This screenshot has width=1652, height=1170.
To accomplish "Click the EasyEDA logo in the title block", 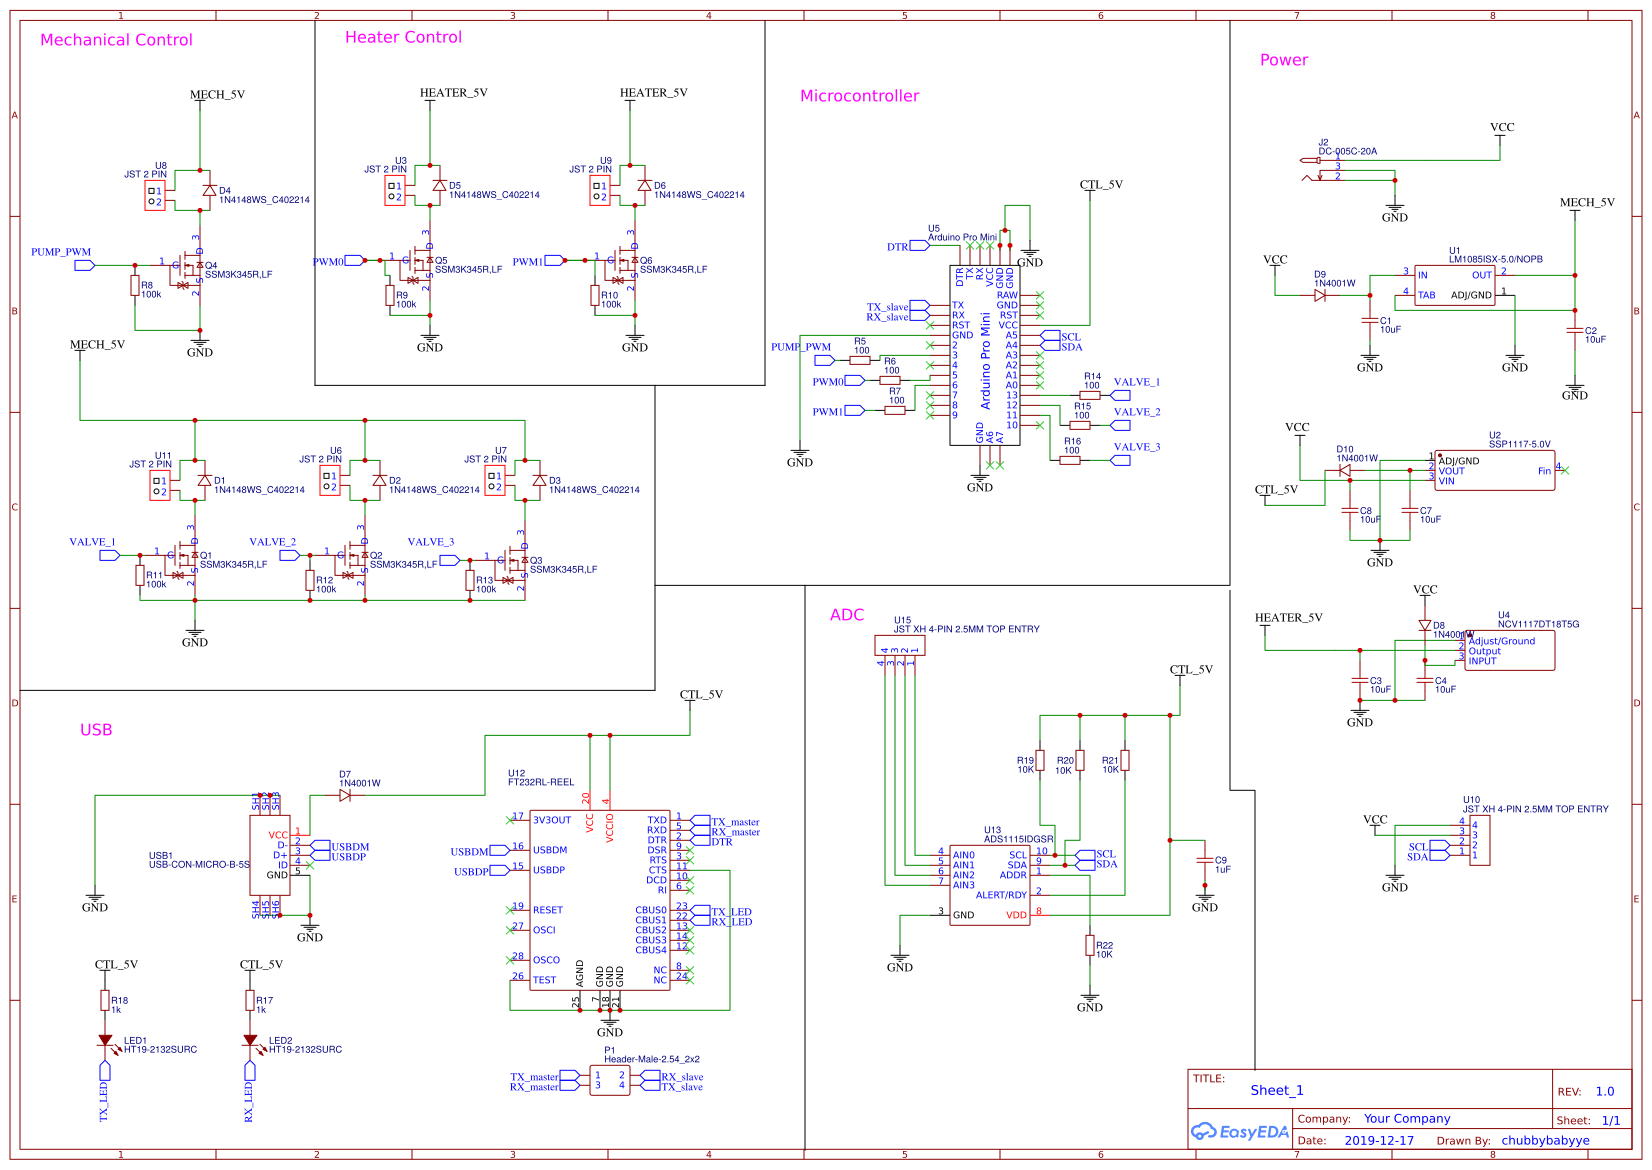I will [1239, 1131].
